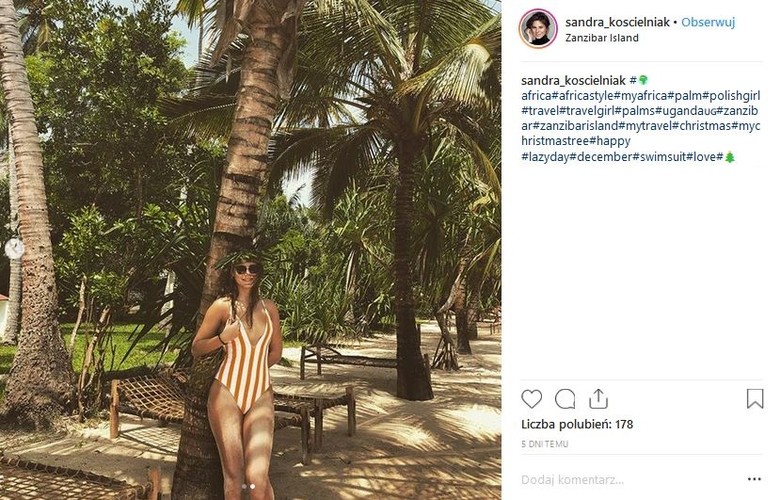Save the post with the bookmark icon
Screen dimensions: 780x500
point(755,399)
